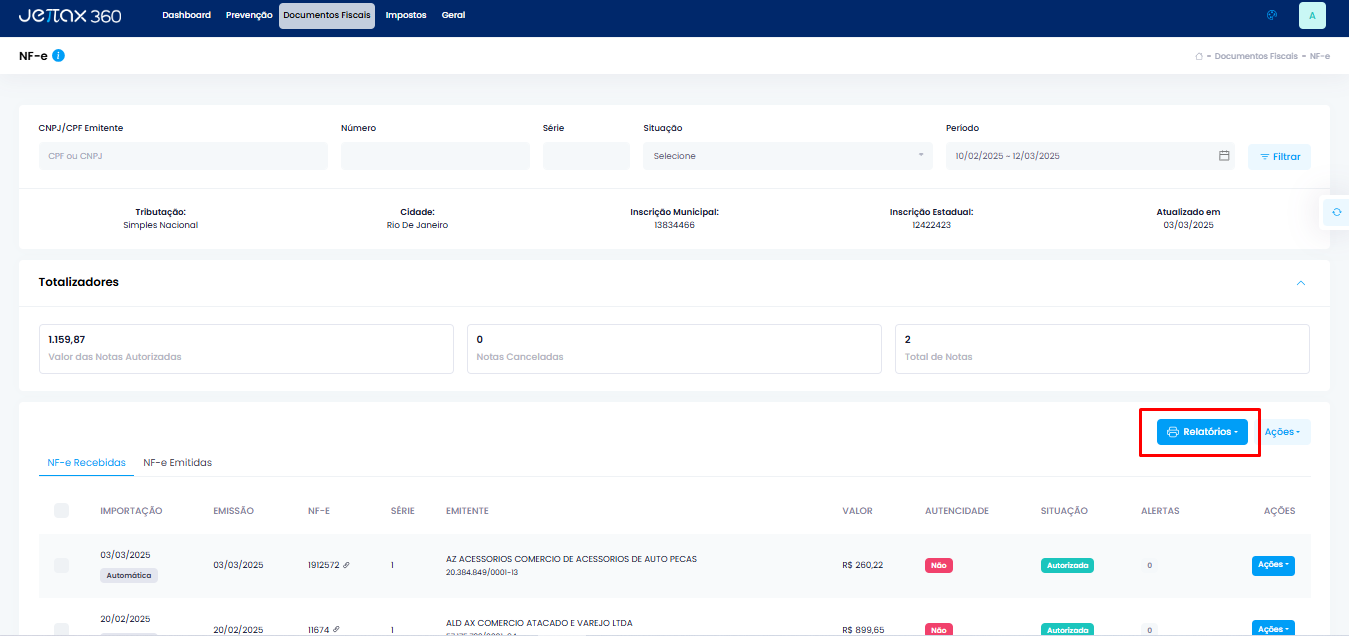The height and width of the screenshot is (636, 1349).
Task: Open the Prevenção menu
Action: click(x=249, y=15)
